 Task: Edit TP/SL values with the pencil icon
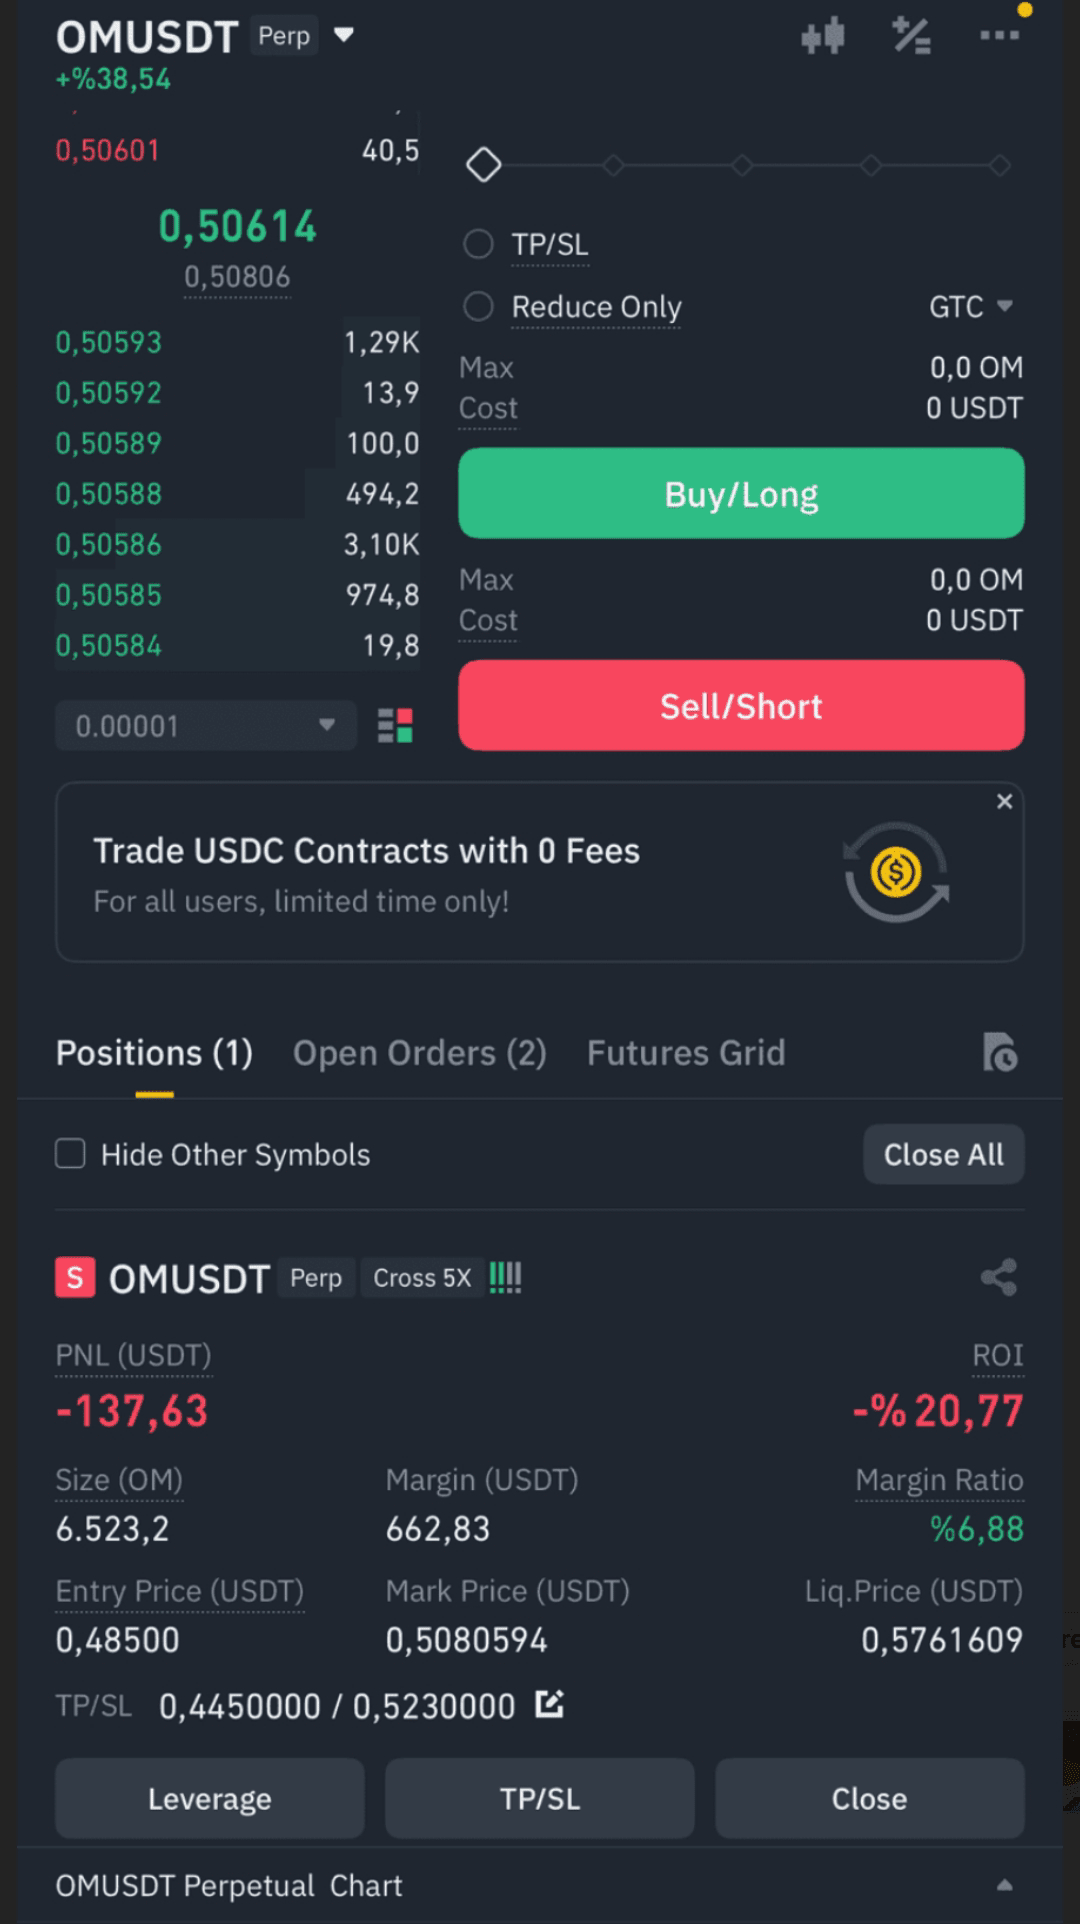pos(549,1704)
